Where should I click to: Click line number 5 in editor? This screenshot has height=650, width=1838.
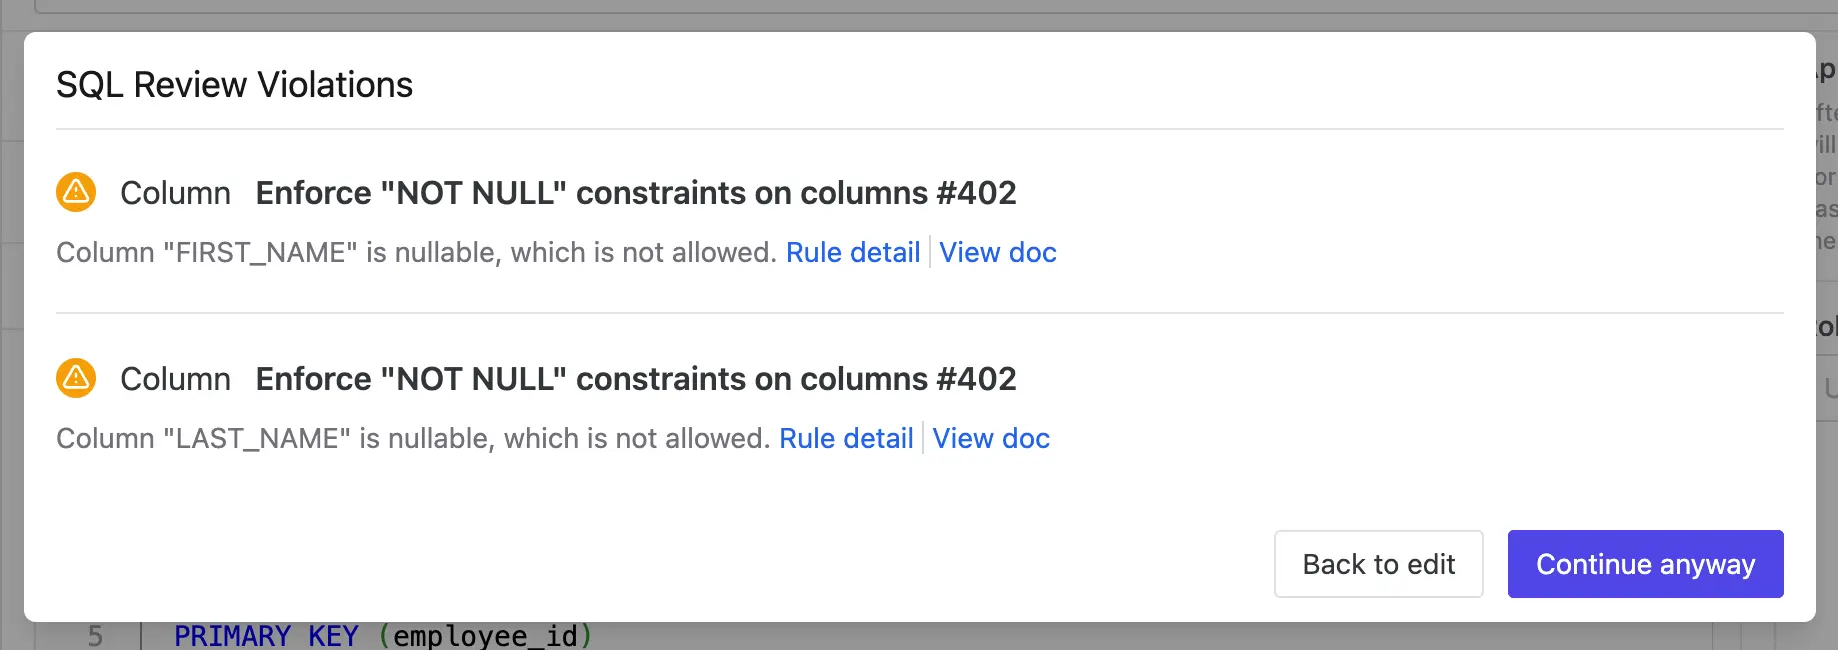coord(95,636)
